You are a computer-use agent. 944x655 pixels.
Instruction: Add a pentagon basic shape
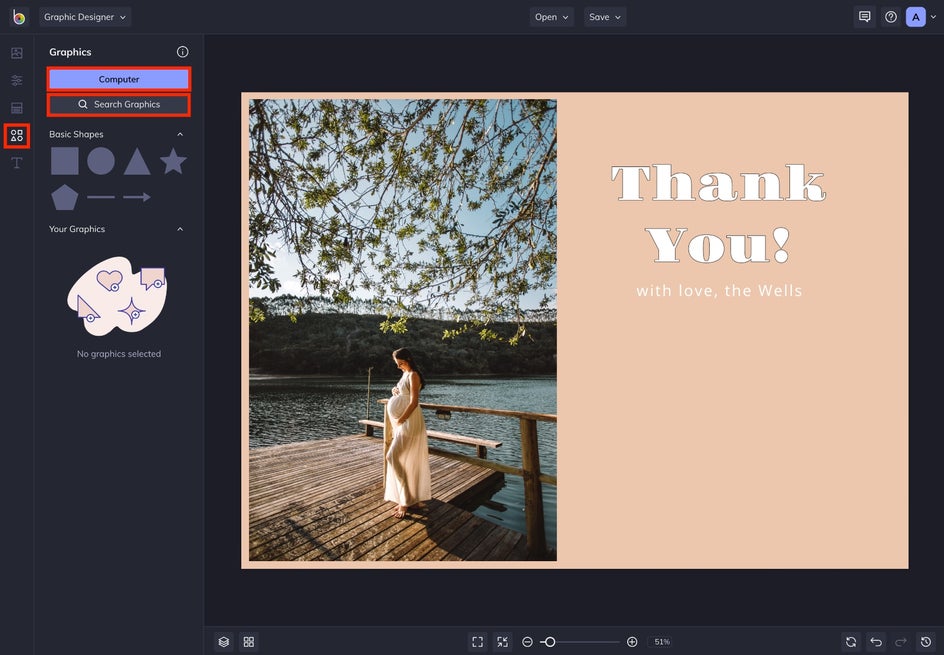coord(64,197)
